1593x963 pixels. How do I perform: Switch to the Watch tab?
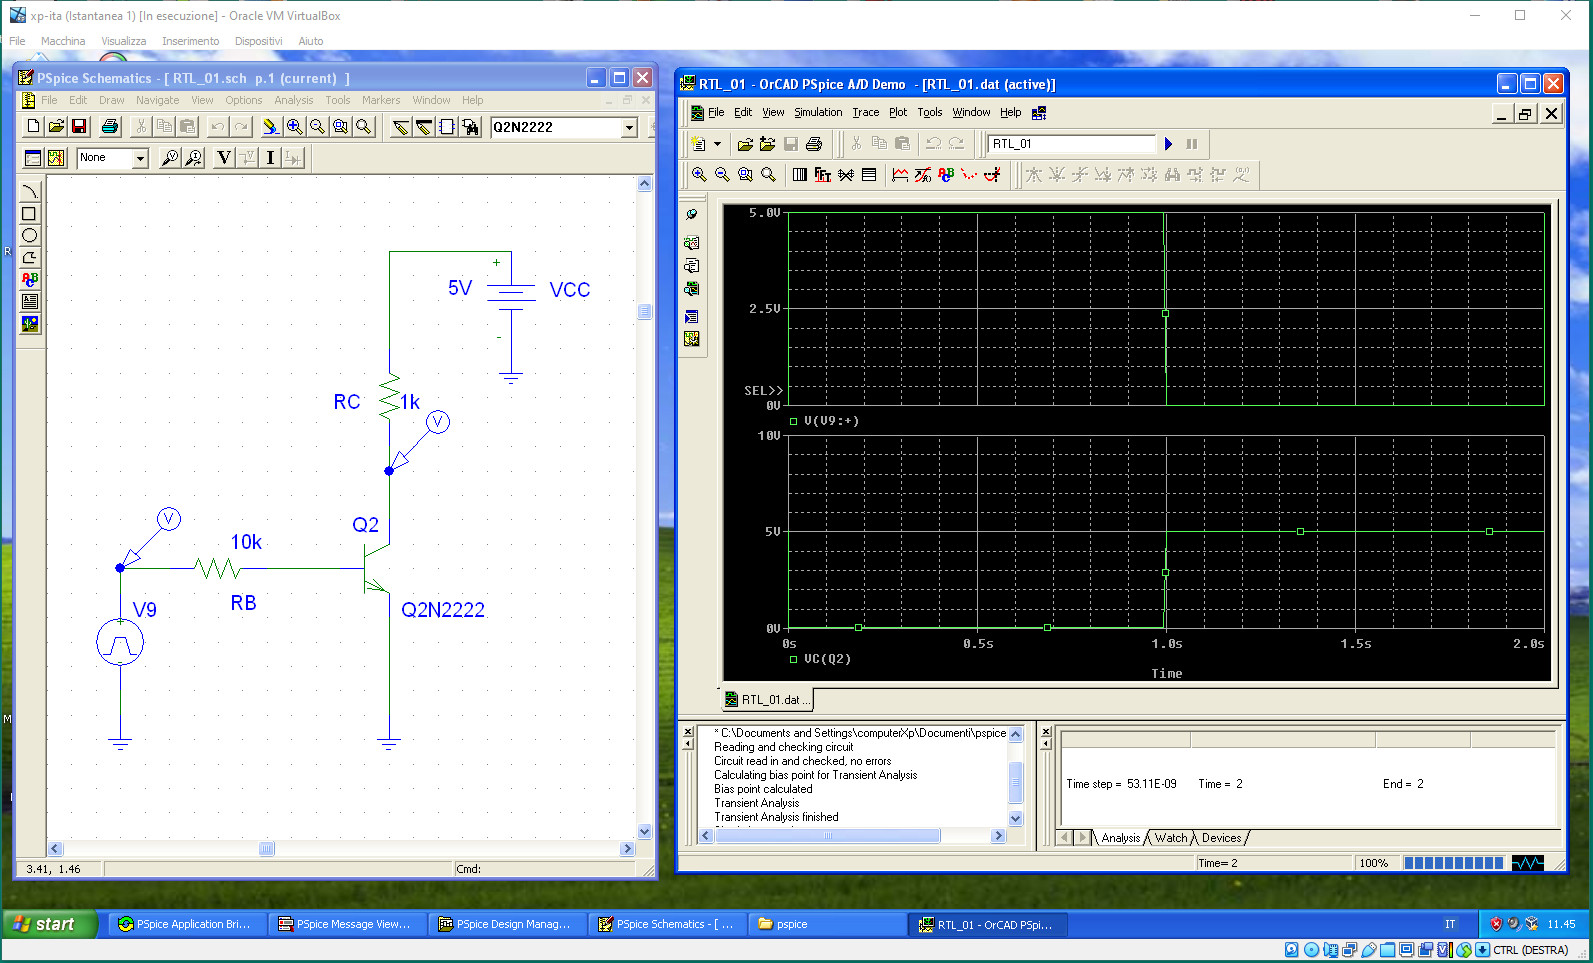point(1170,838)
